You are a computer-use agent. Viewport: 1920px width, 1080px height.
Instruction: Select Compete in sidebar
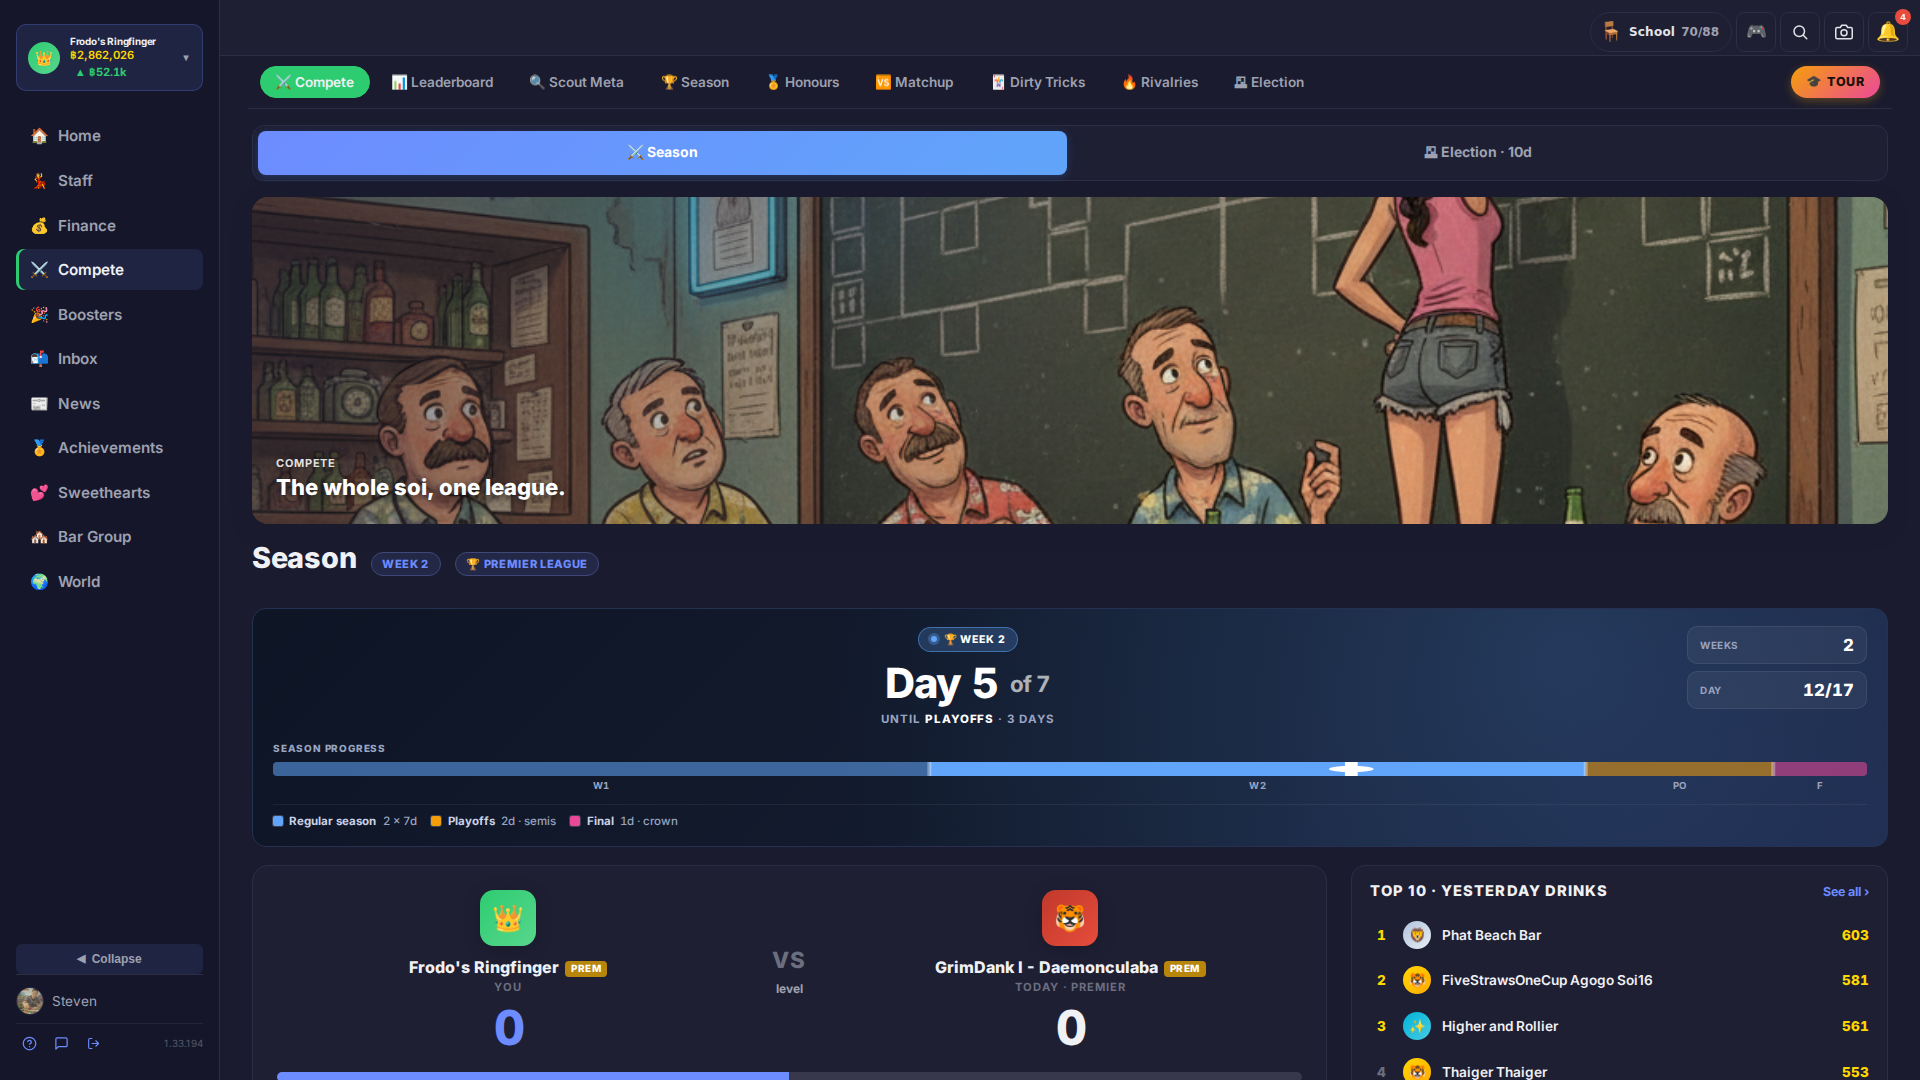coord(110,270)
